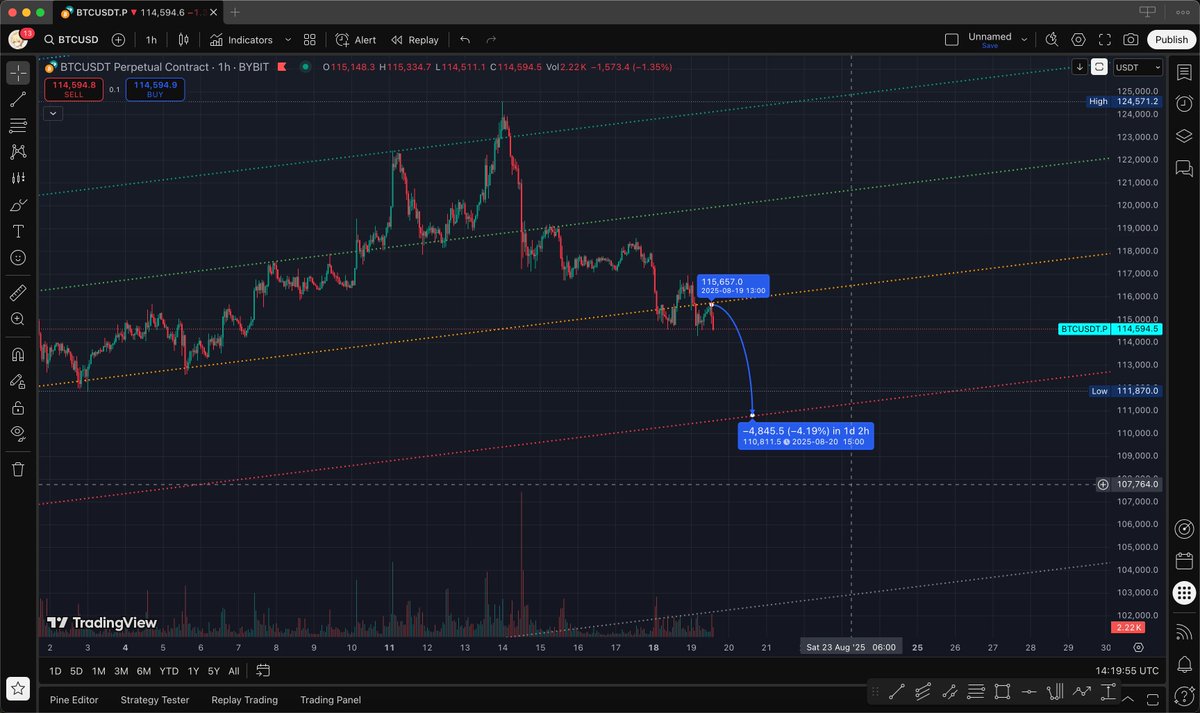Image resolution: width=1200 pixels, height=713 pixels.
Task: Create an Alert from the top toolbar
Action: pyautogui.click(x=356, y=40)
